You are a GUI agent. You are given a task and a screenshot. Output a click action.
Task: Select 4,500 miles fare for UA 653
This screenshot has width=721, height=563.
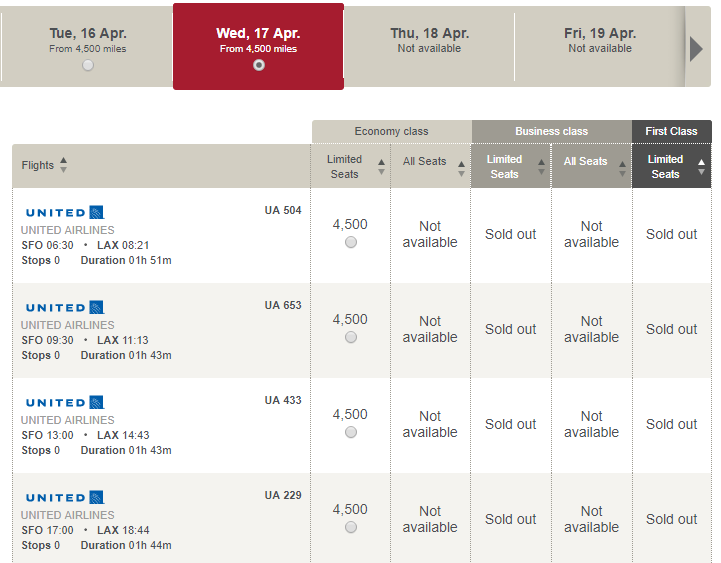[x=350, y=337]
